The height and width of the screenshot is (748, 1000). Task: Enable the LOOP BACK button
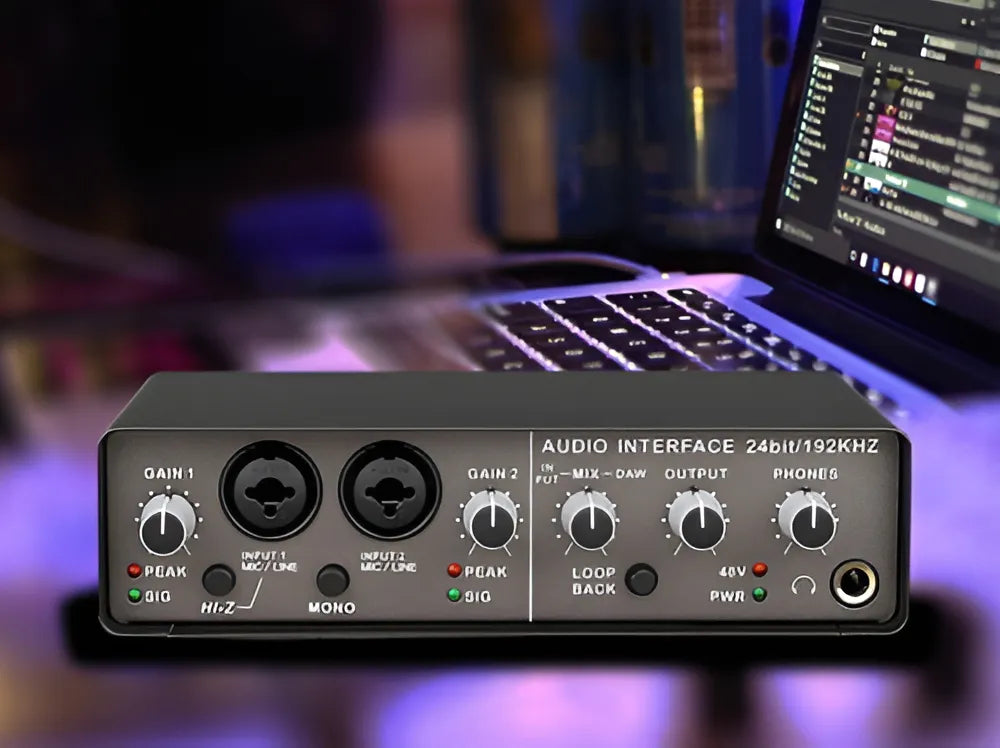tap(641, 579)
